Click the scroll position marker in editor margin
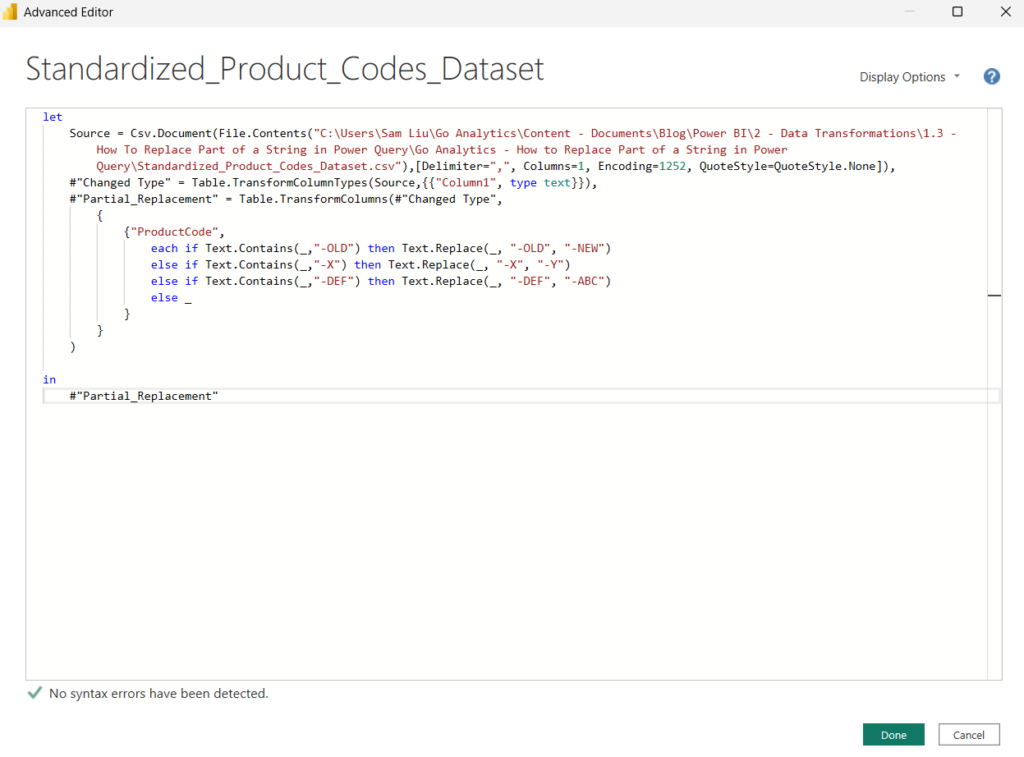Viewport: 1024px width, 757px height. tap(994, 295)
